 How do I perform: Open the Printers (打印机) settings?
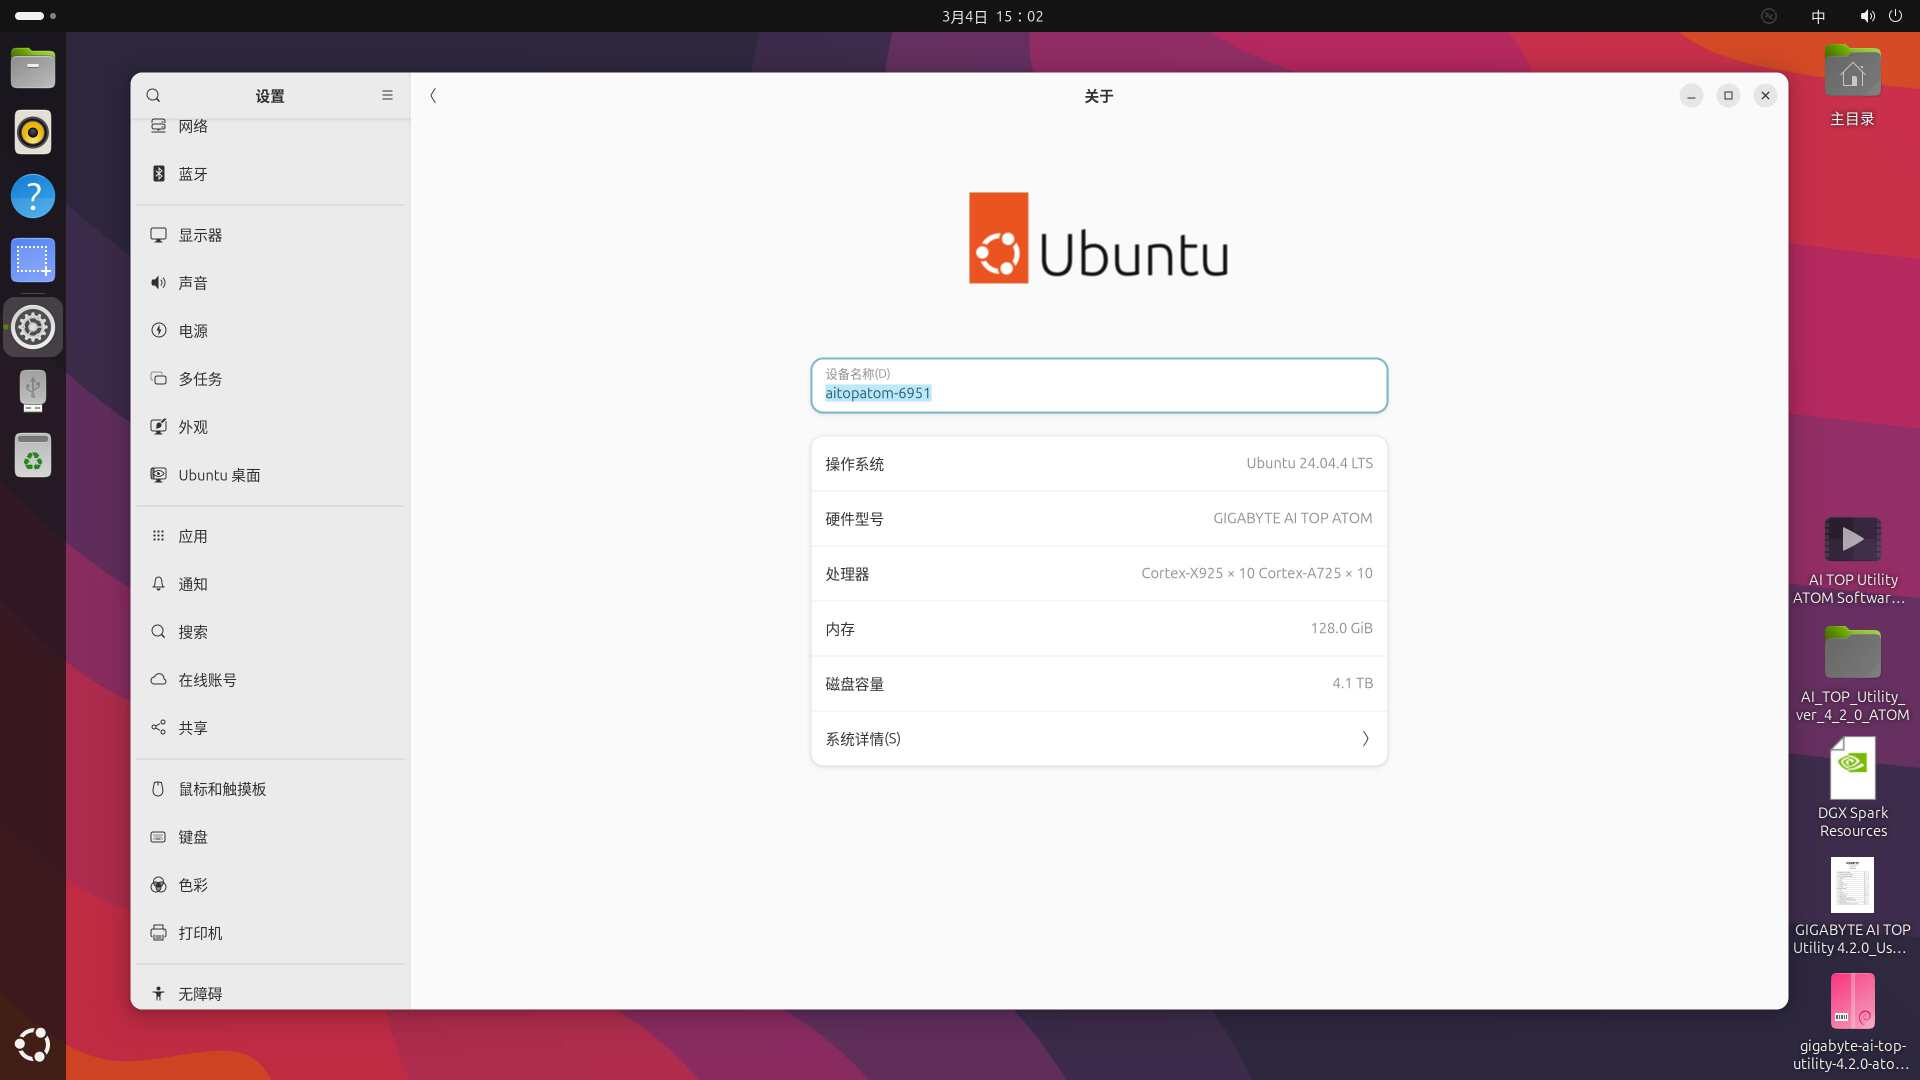[200, 933]
